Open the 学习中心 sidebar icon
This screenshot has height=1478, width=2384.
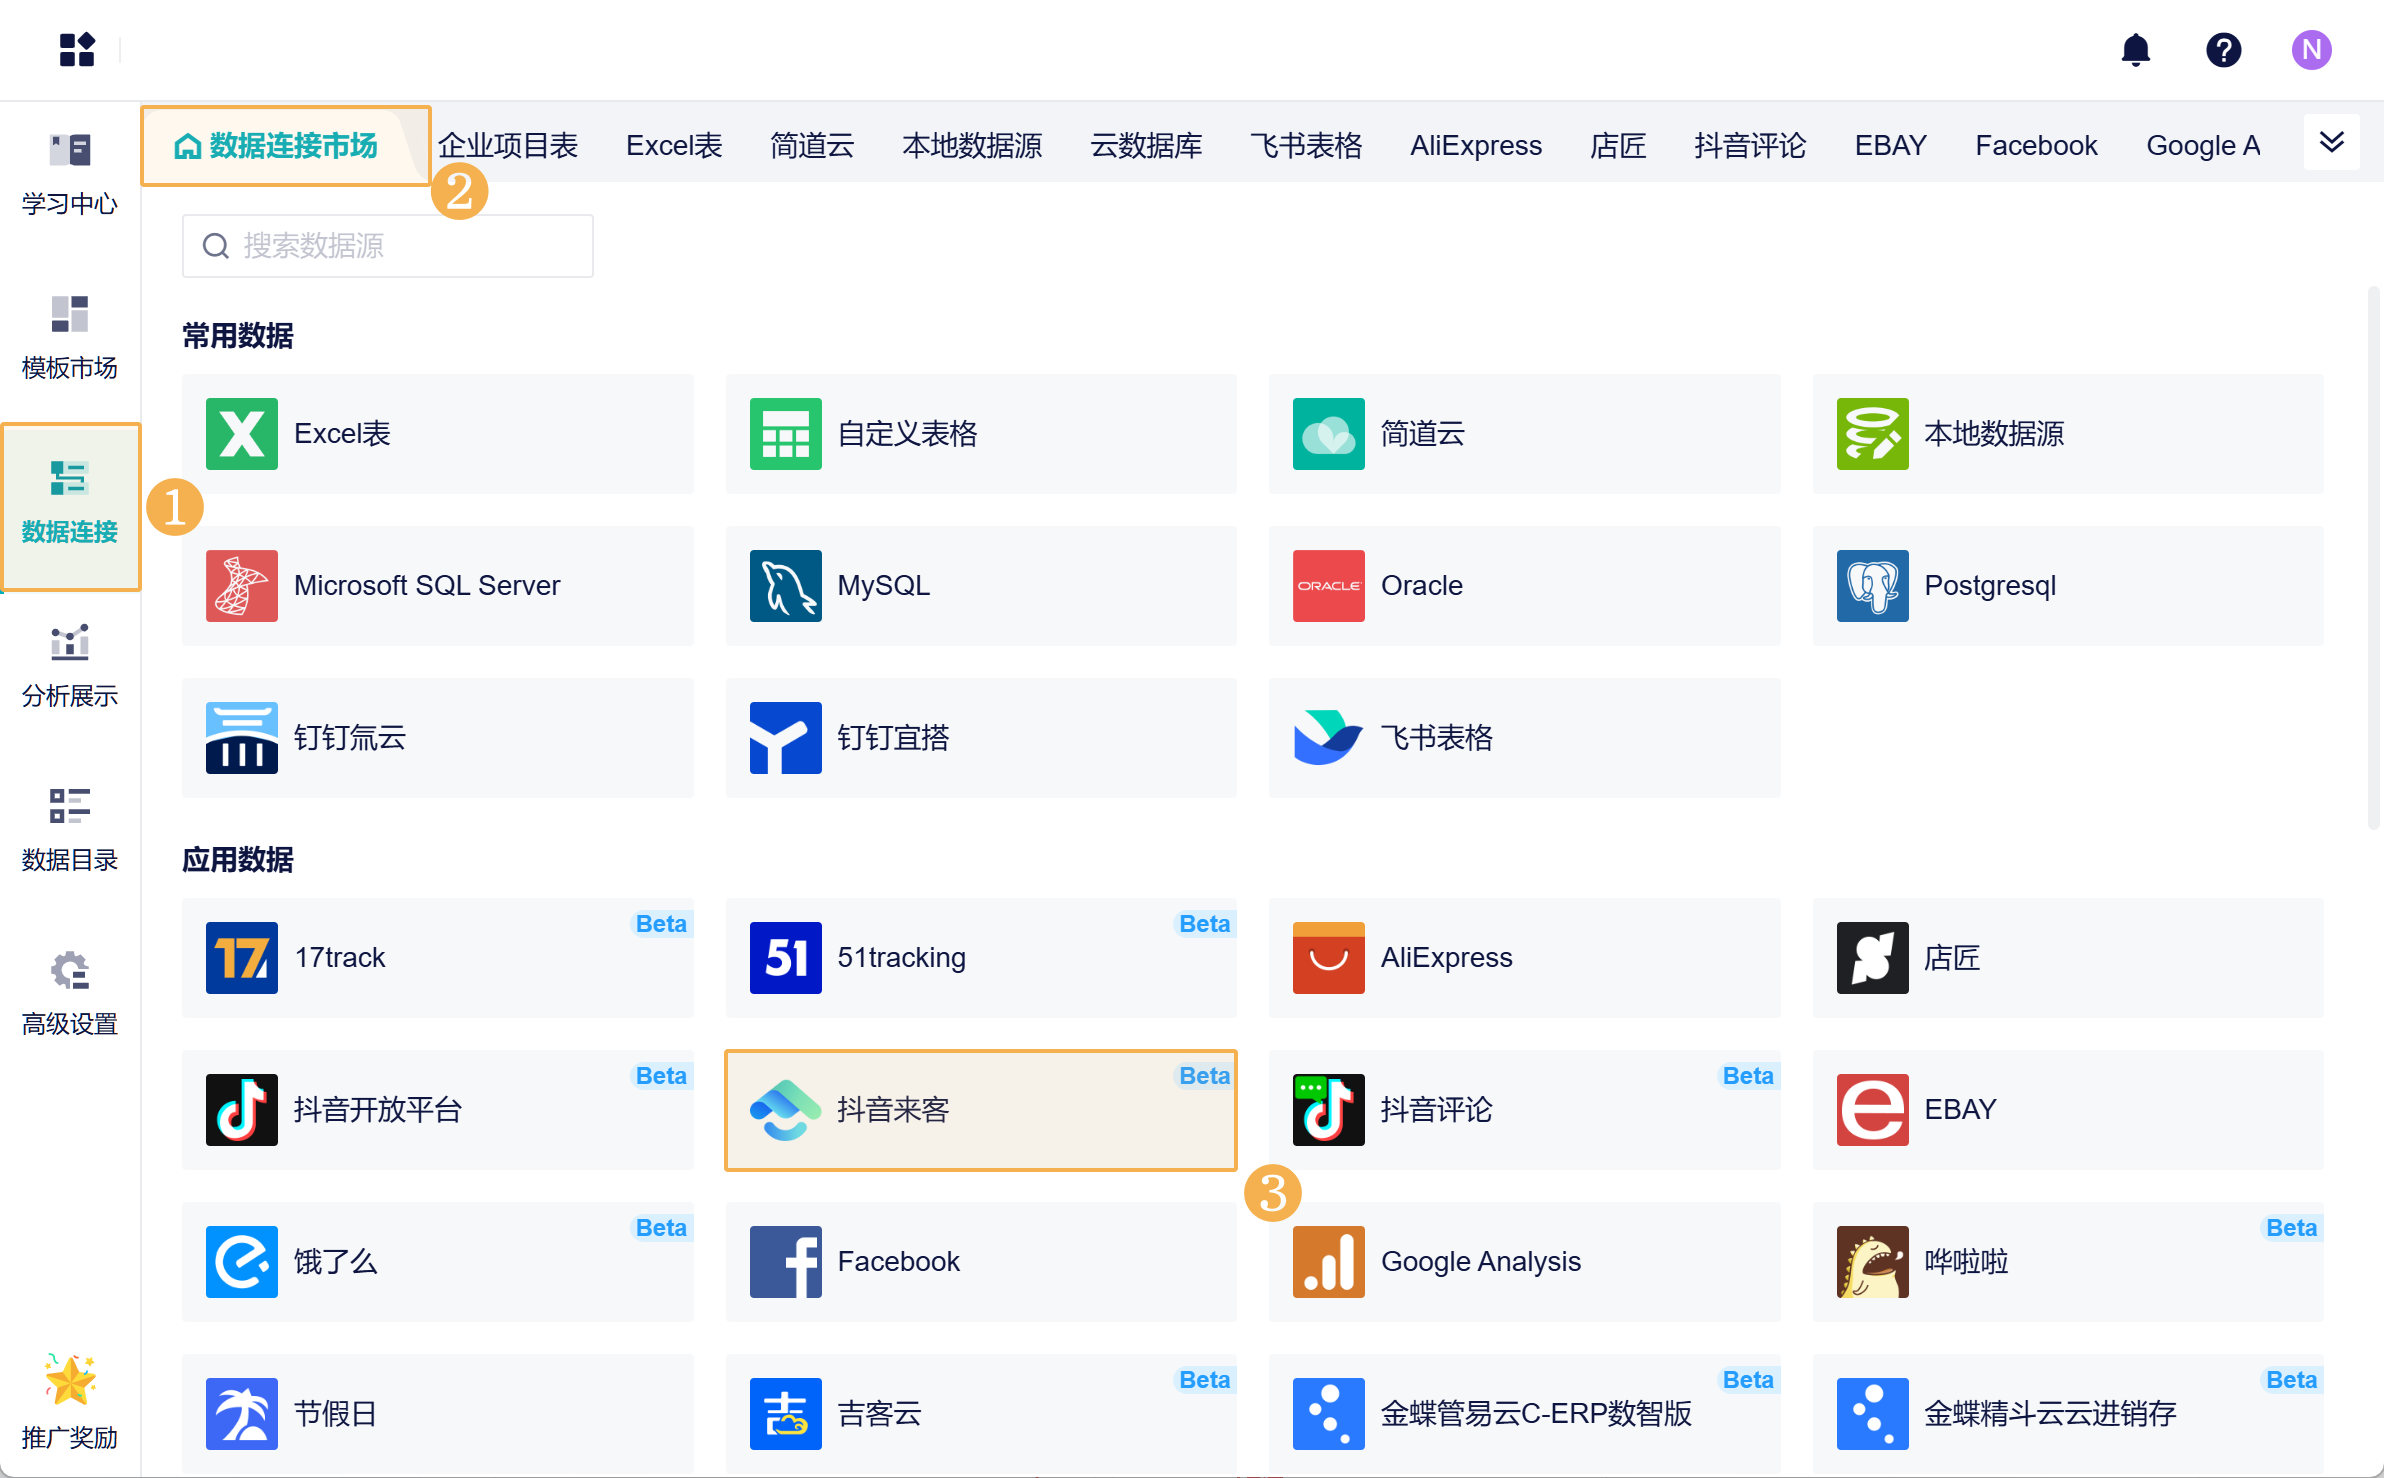(x=68, y=170)
